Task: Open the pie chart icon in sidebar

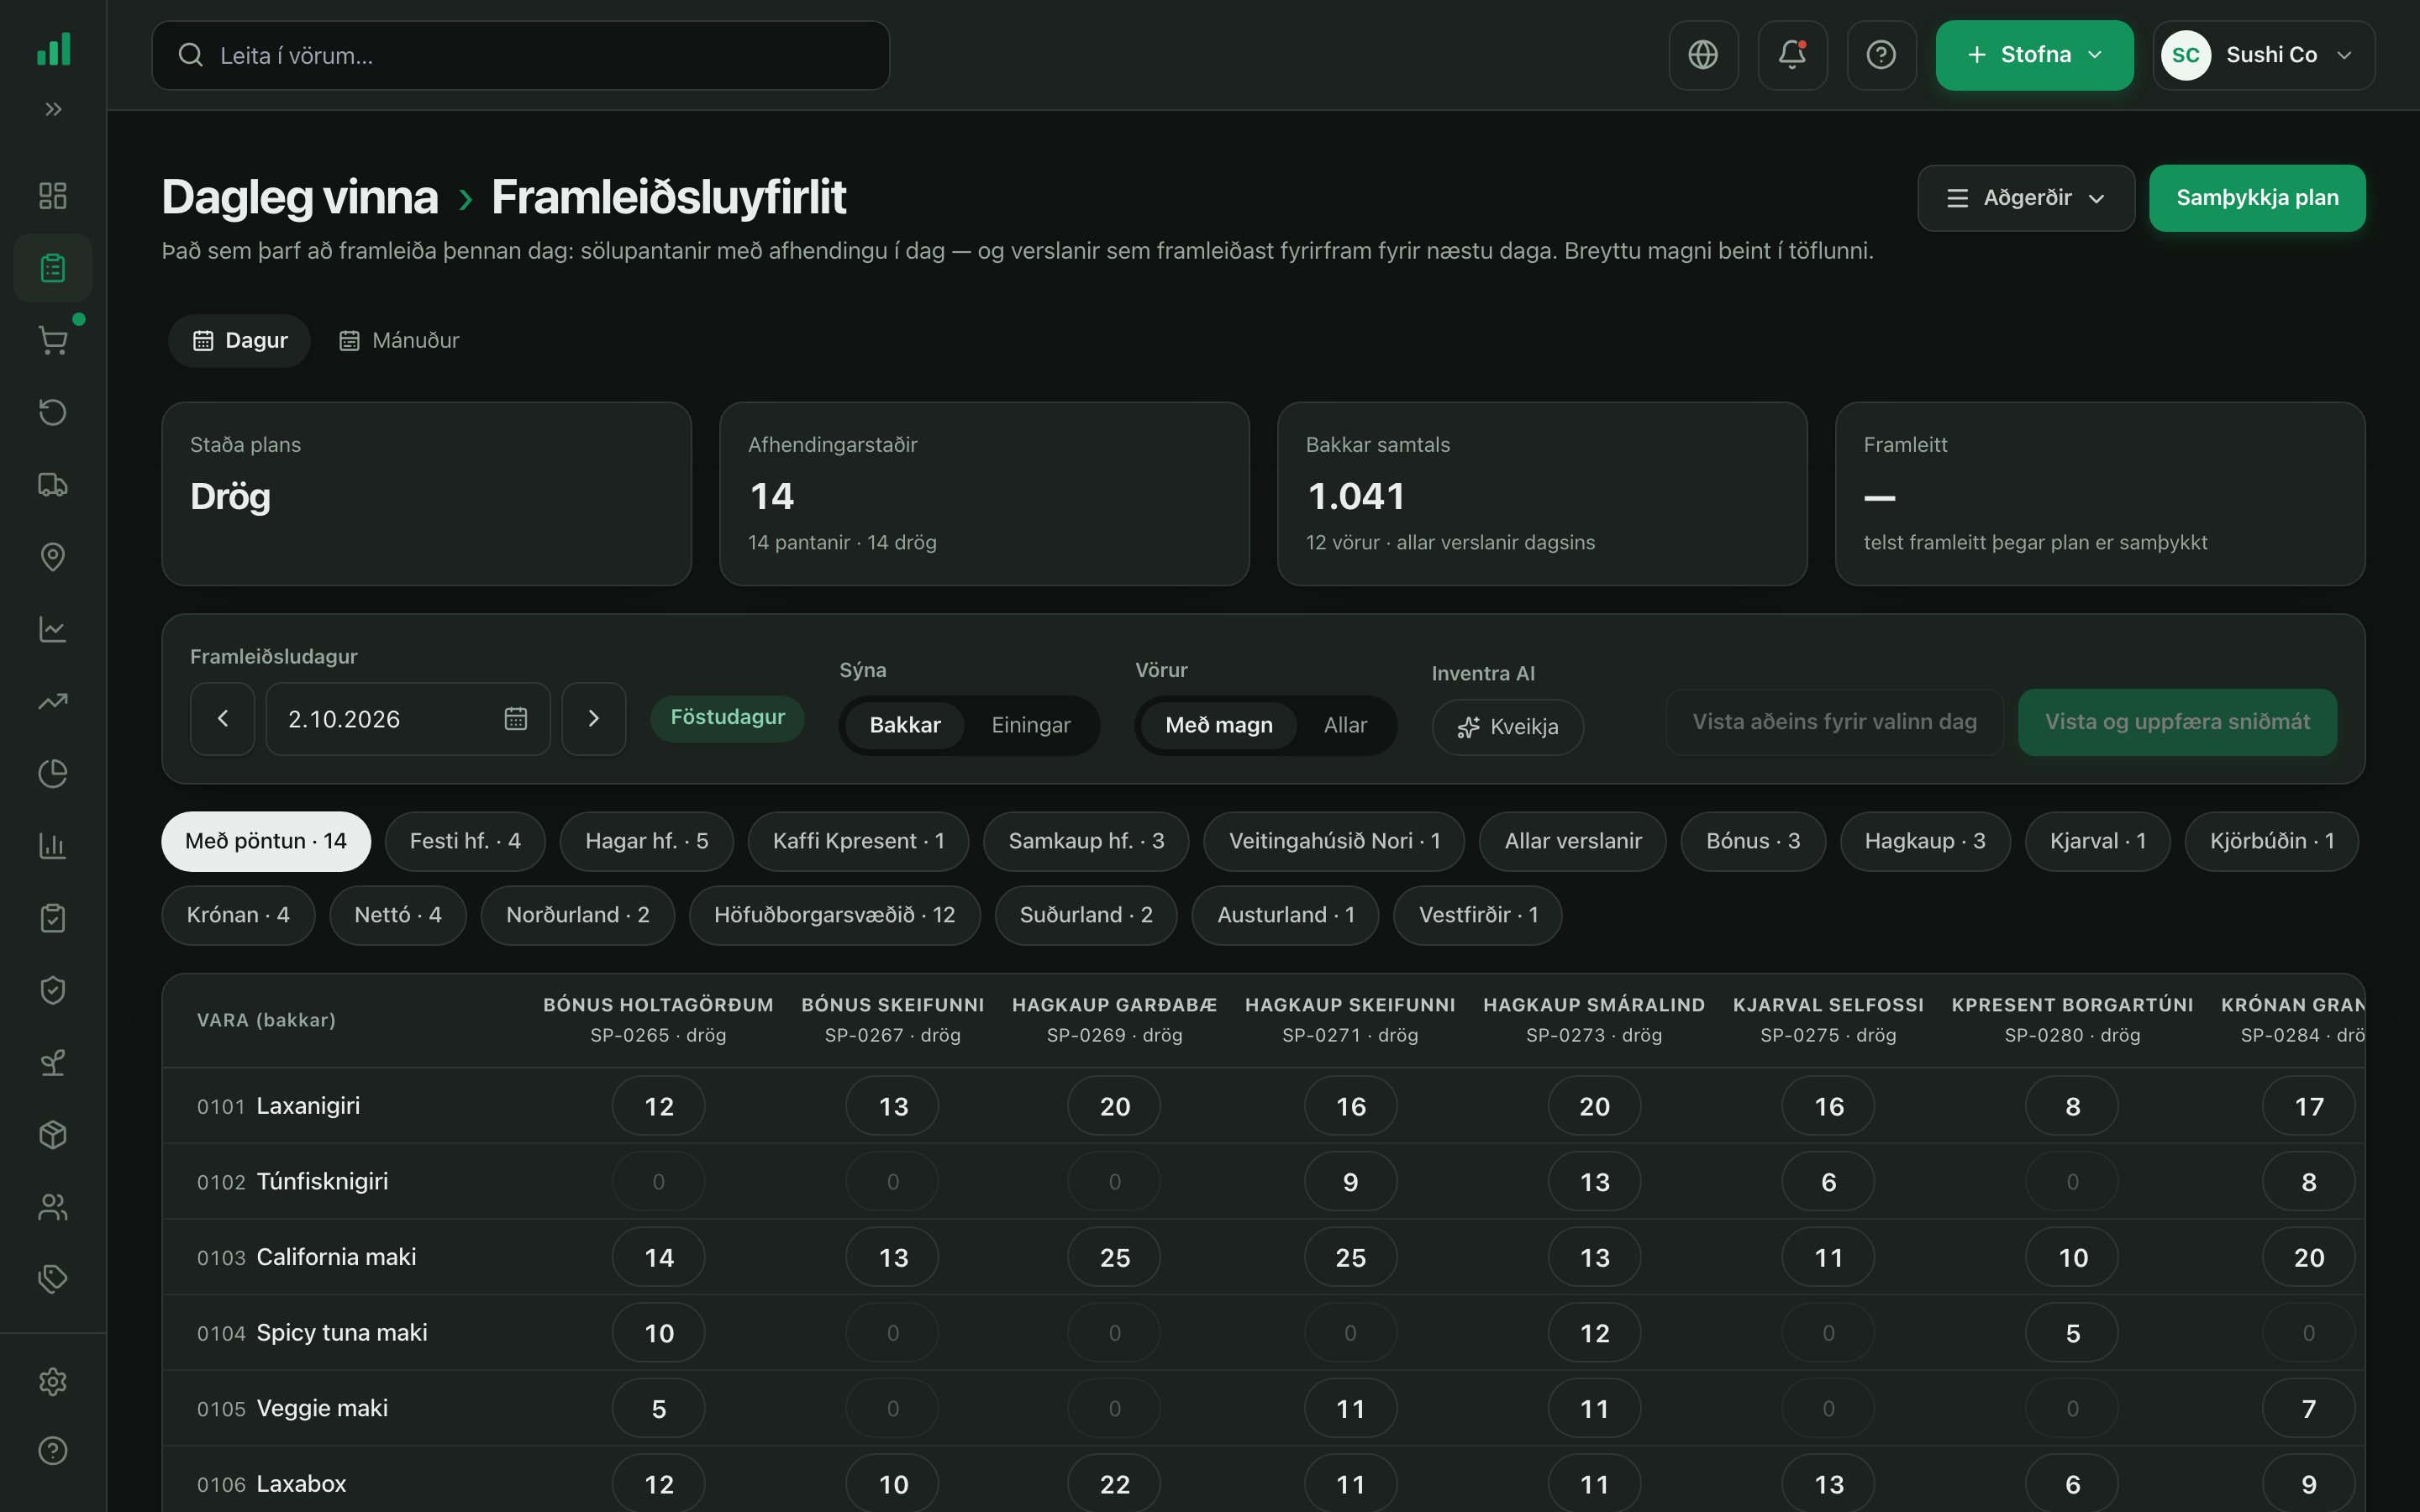Action: coord(53,773)
